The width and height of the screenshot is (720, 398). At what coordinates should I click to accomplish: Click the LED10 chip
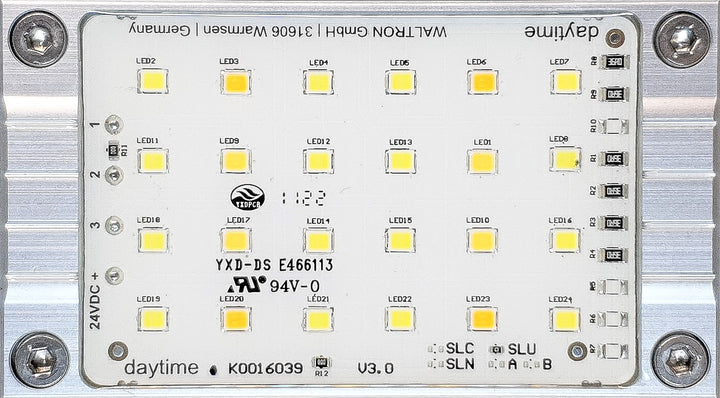pos(482,240)
